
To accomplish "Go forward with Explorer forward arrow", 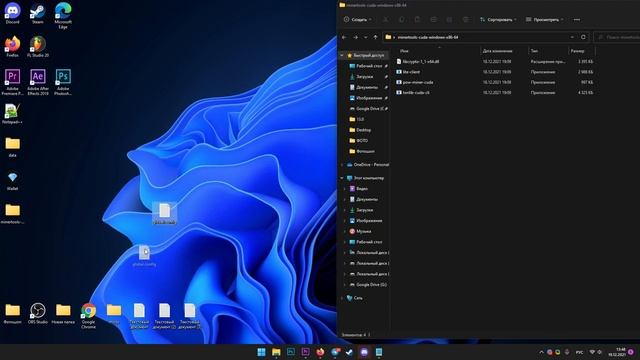I will pos(355,37).
